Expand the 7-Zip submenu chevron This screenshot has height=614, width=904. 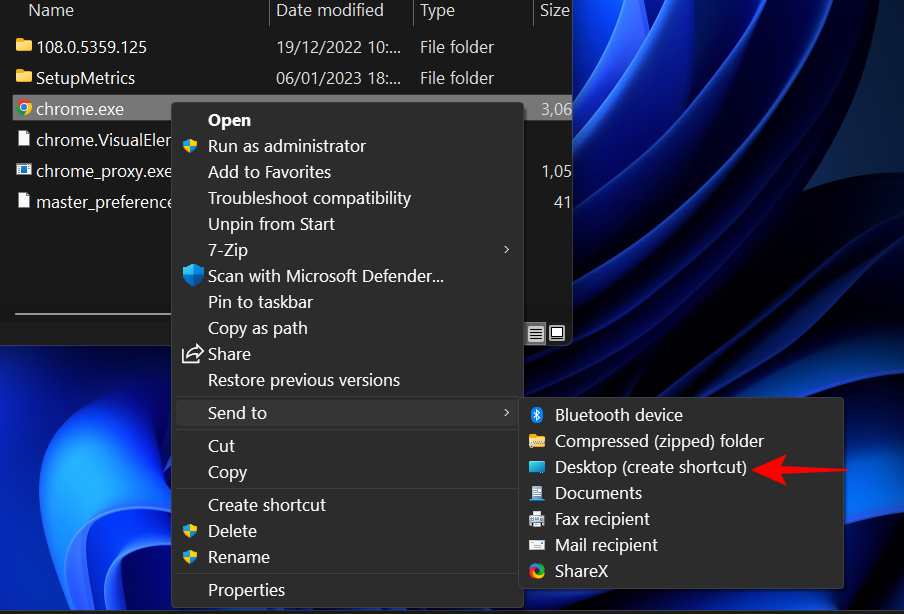506,250
